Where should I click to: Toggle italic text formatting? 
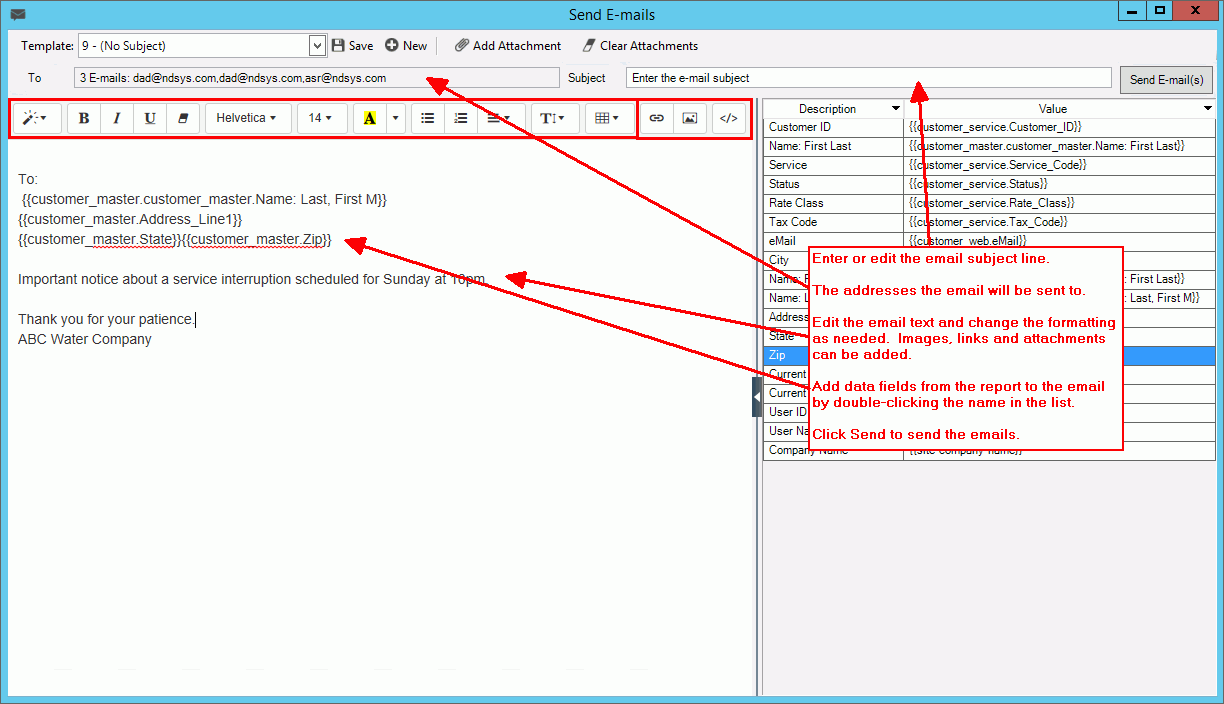pyautogui.click(x=117, y=118)
